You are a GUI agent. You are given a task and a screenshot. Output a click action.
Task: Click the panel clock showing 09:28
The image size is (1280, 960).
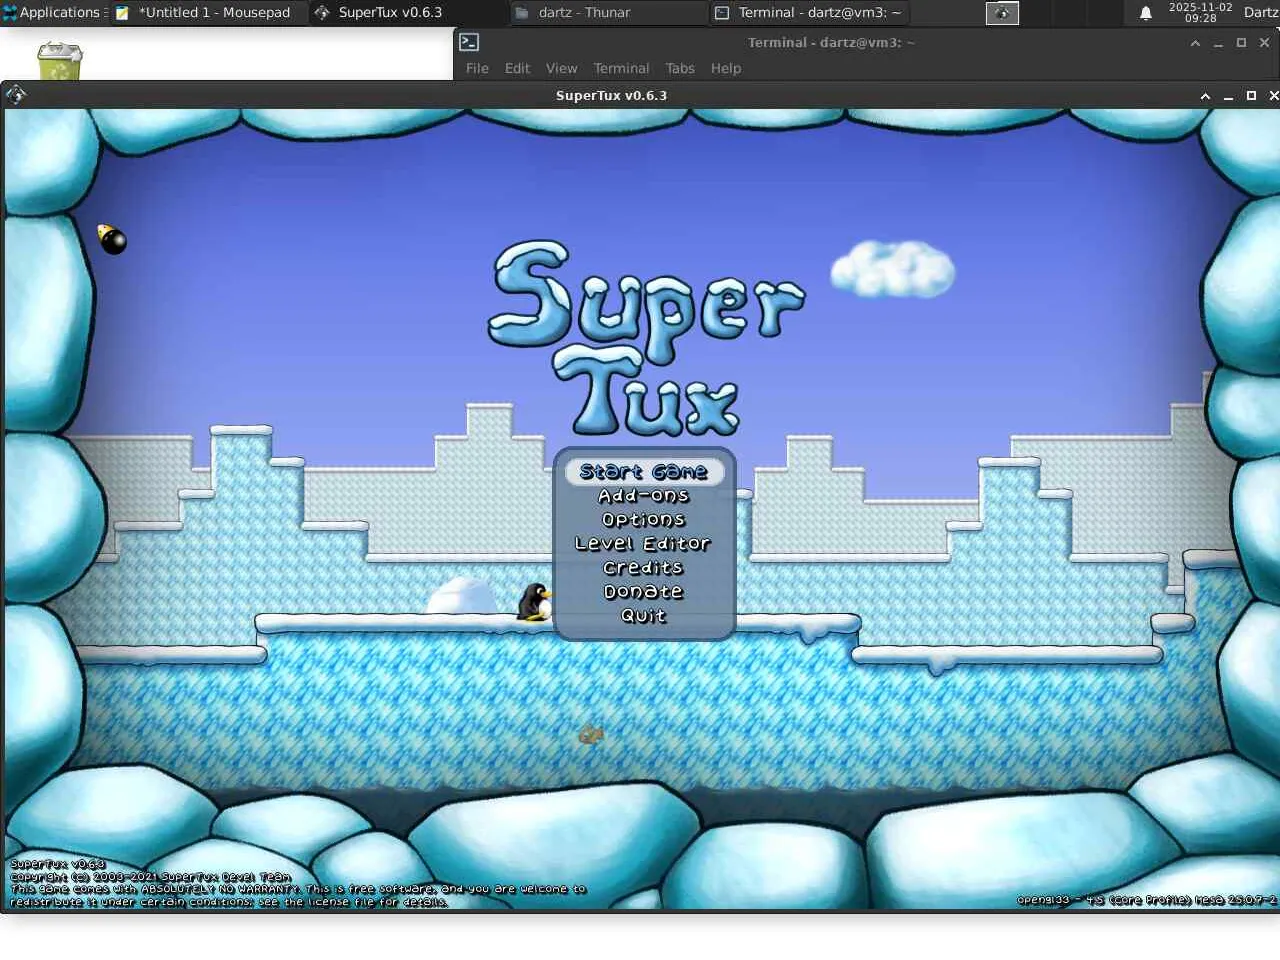click(1200, 13)
